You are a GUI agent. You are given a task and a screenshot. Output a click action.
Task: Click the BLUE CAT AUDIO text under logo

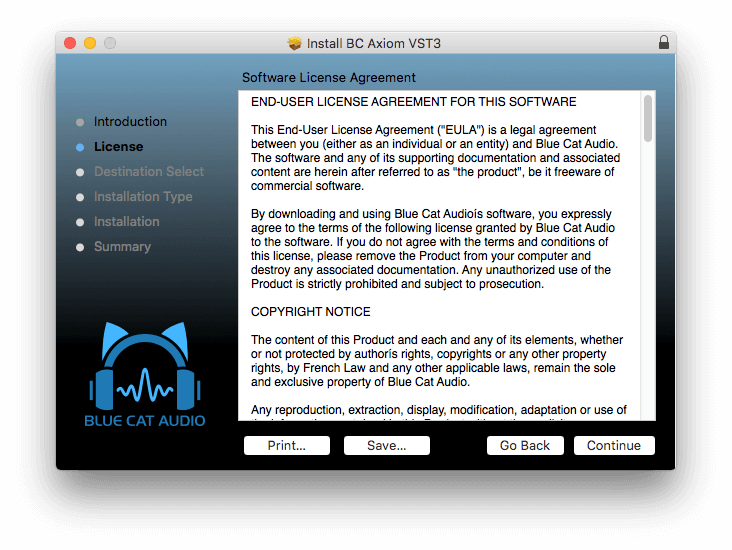point(145,421)
